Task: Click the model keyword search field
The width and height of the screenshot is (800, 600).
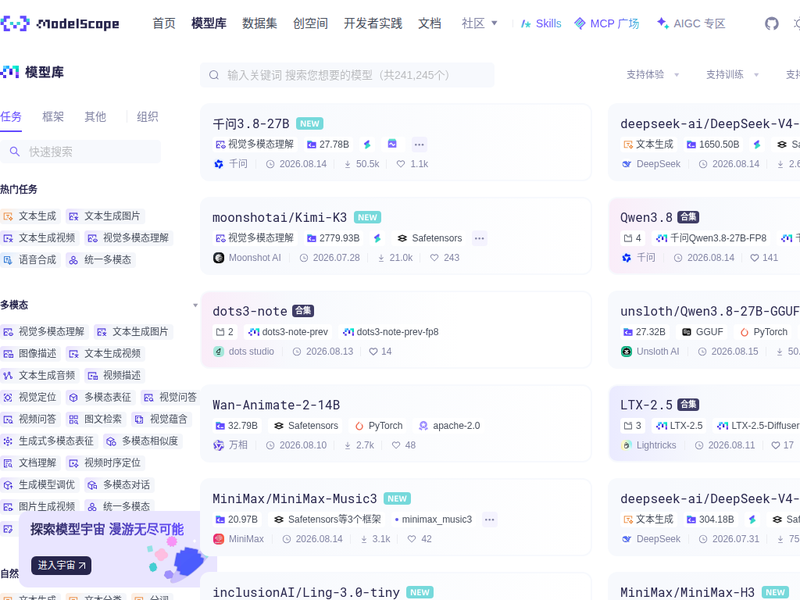Action: [x=347, y=75]
